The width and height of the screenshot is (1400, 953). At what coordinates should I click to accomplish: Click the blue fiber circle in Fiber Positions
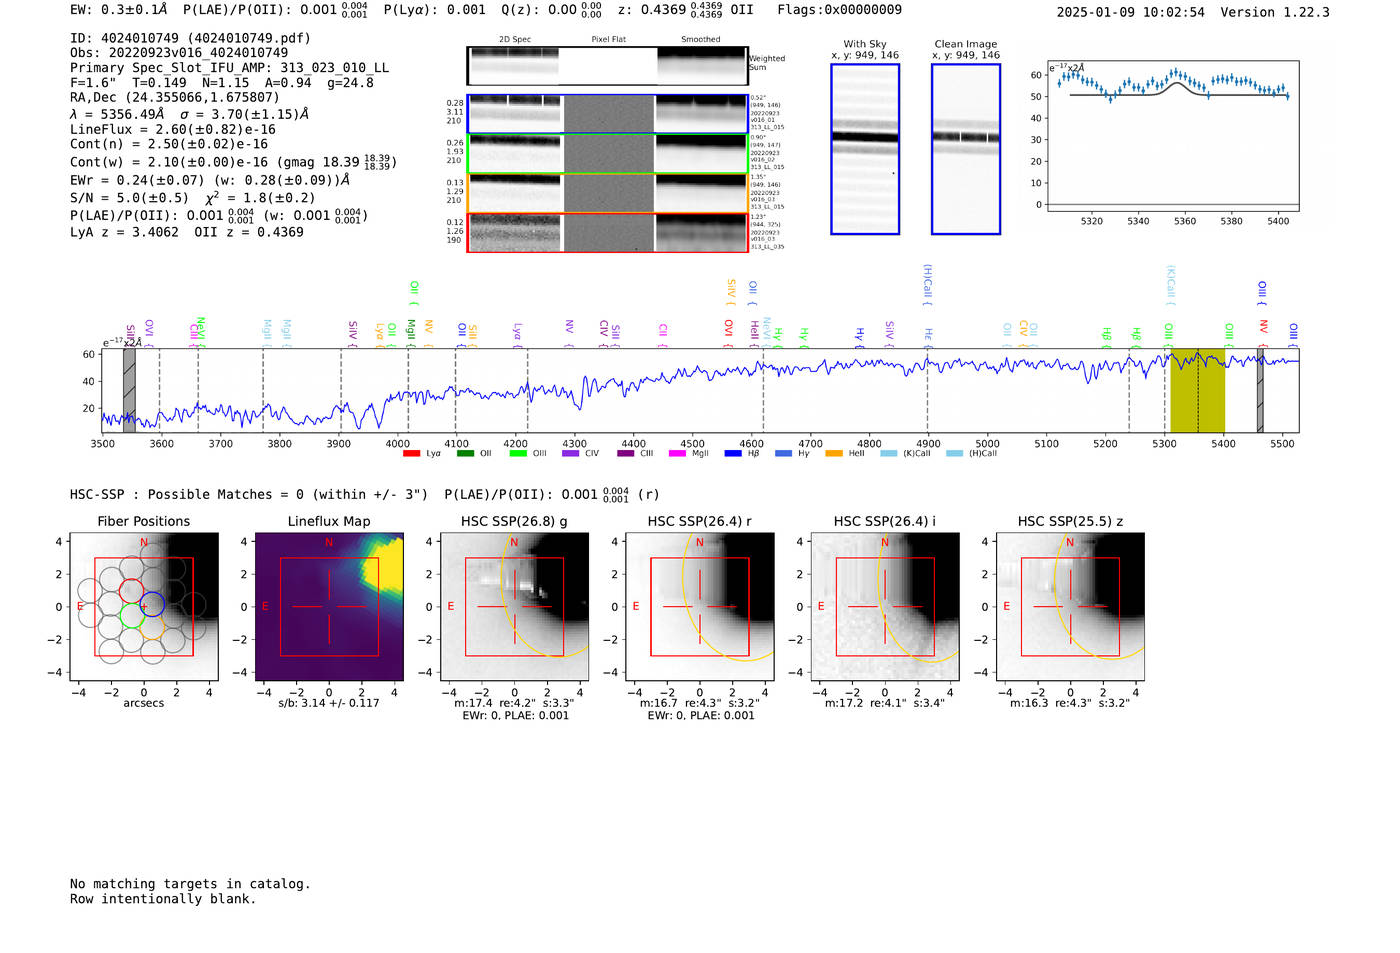point(152,603)
